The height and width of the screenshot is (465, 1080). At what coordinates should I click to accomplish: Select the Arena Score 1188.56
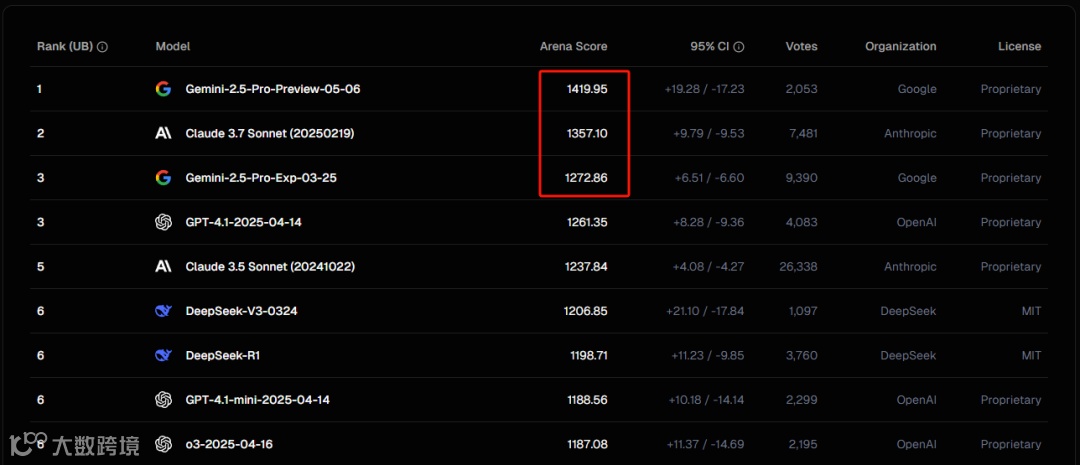[x=587, y=400]
